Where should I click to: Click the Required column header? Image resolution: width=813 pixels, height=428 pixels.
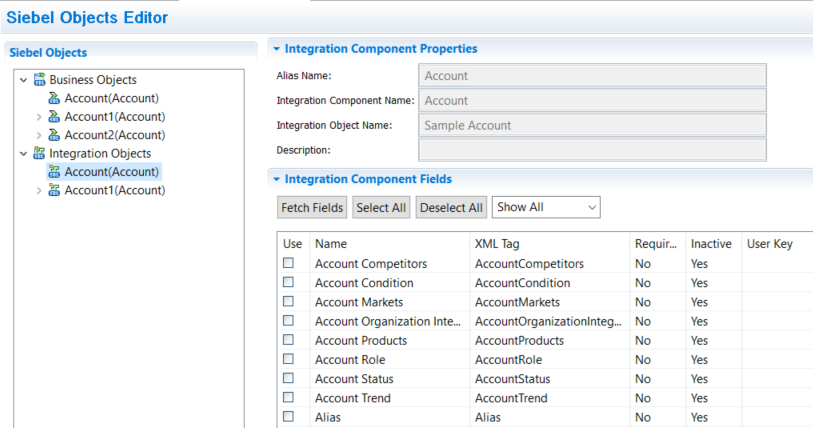click(x=656, y=244)
